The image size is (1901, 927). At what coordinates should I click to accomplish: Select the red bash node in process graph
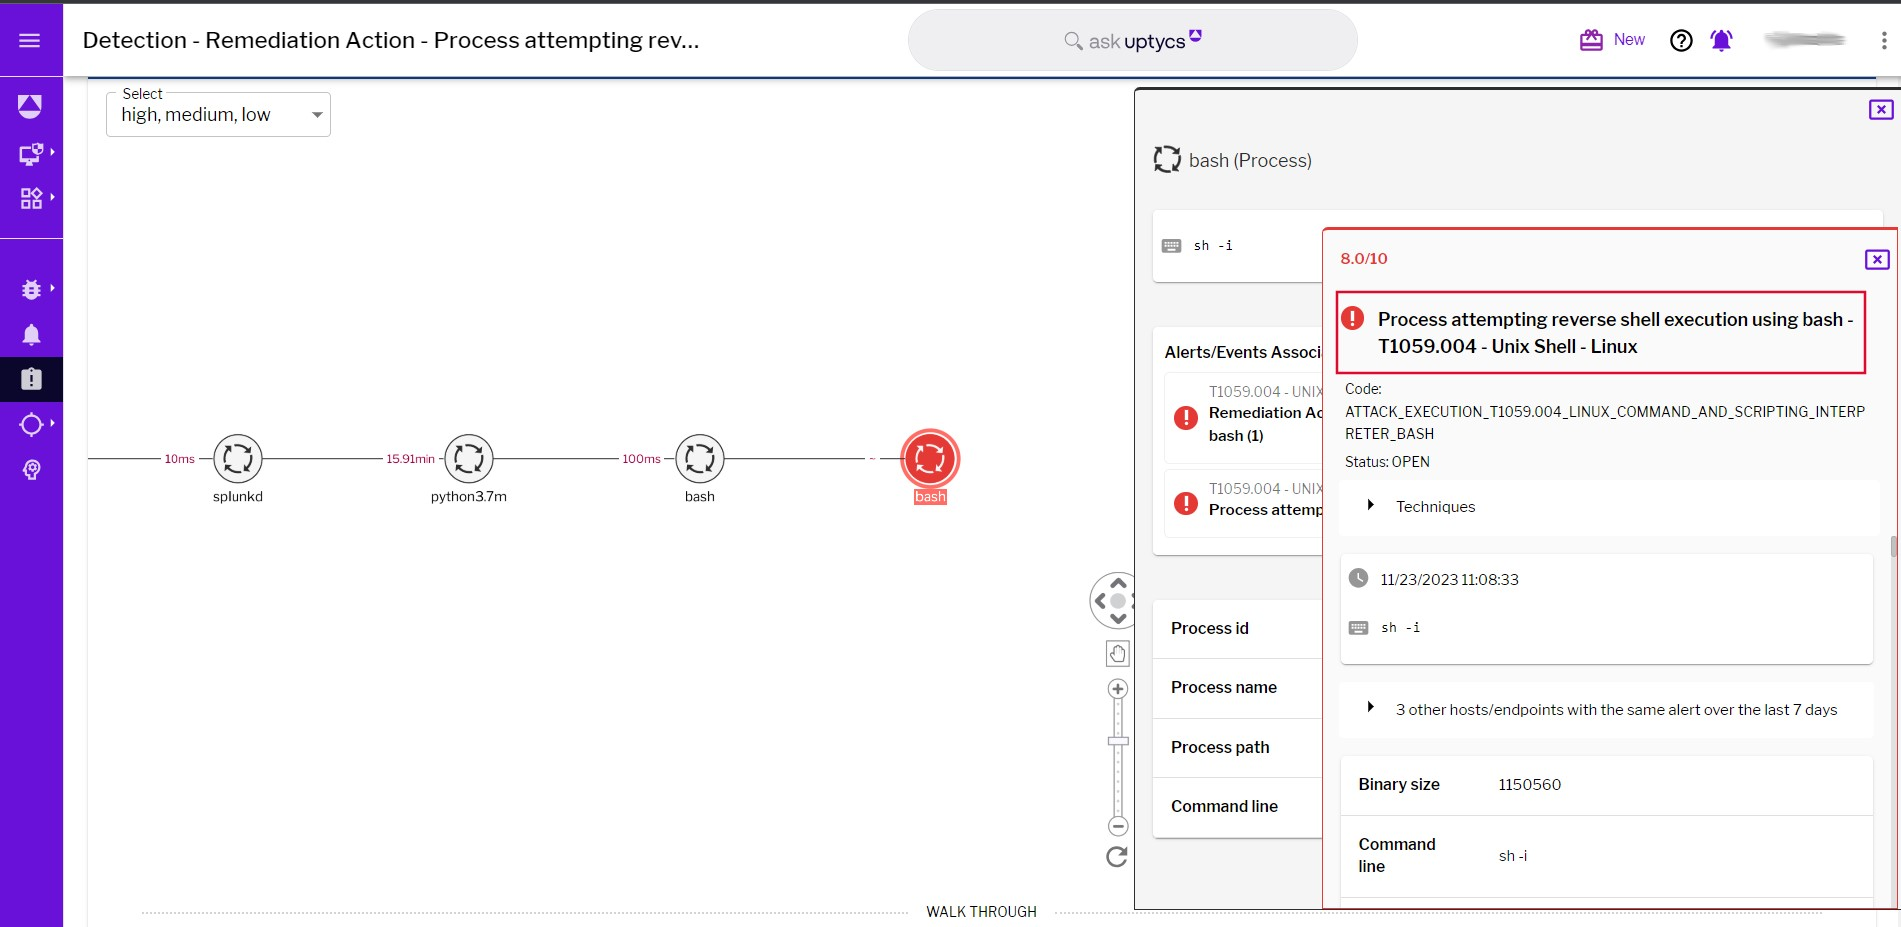(929, 461)
